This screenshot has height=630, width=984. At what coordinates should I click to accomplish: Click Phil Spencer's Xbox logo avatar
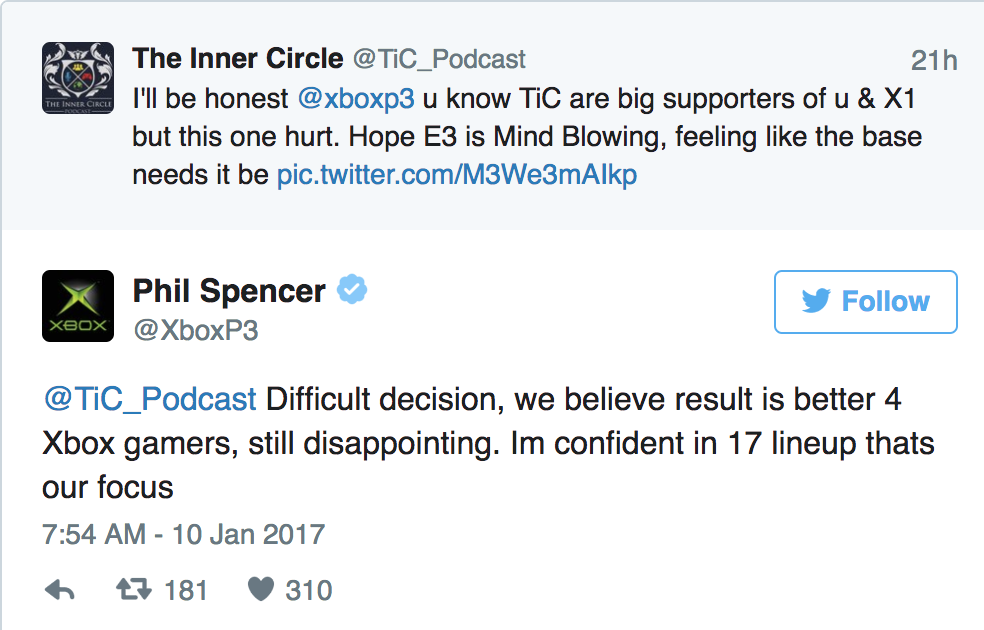(78, 306)
